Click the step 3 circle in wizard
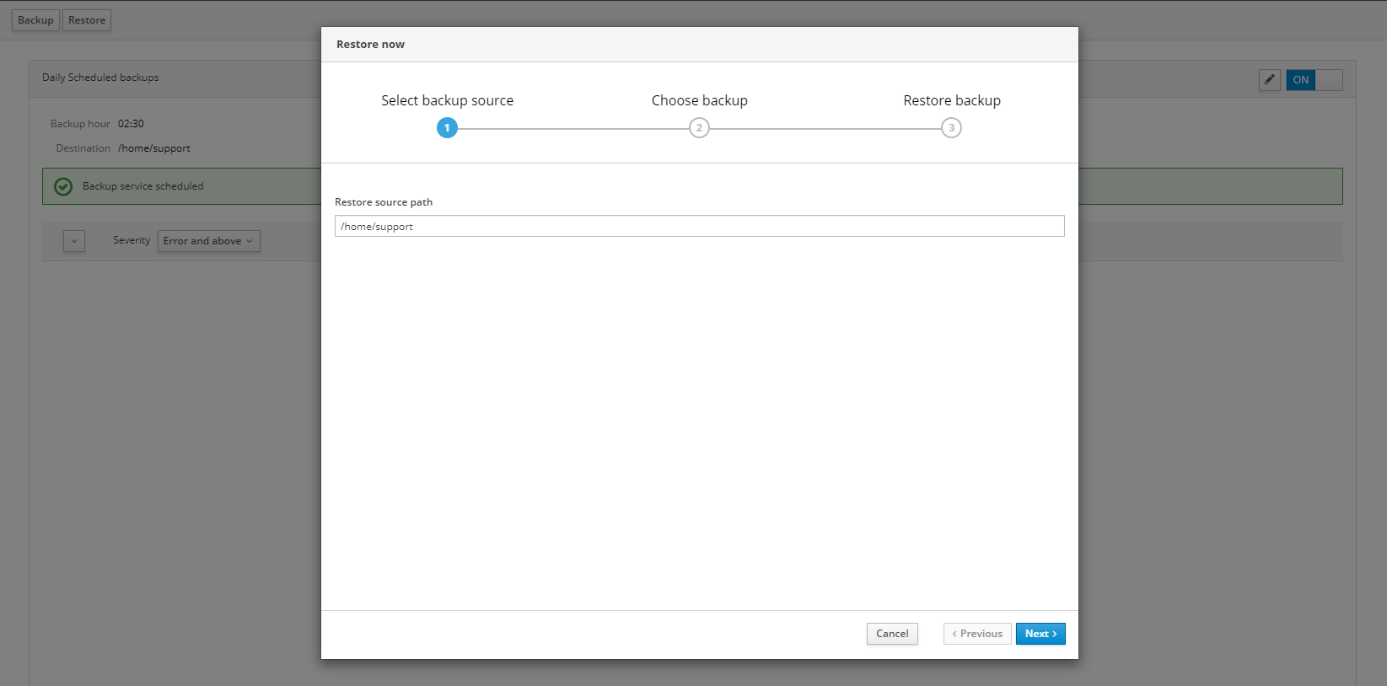The height and width of the screenshot is (686, 1387). [951, 128]
